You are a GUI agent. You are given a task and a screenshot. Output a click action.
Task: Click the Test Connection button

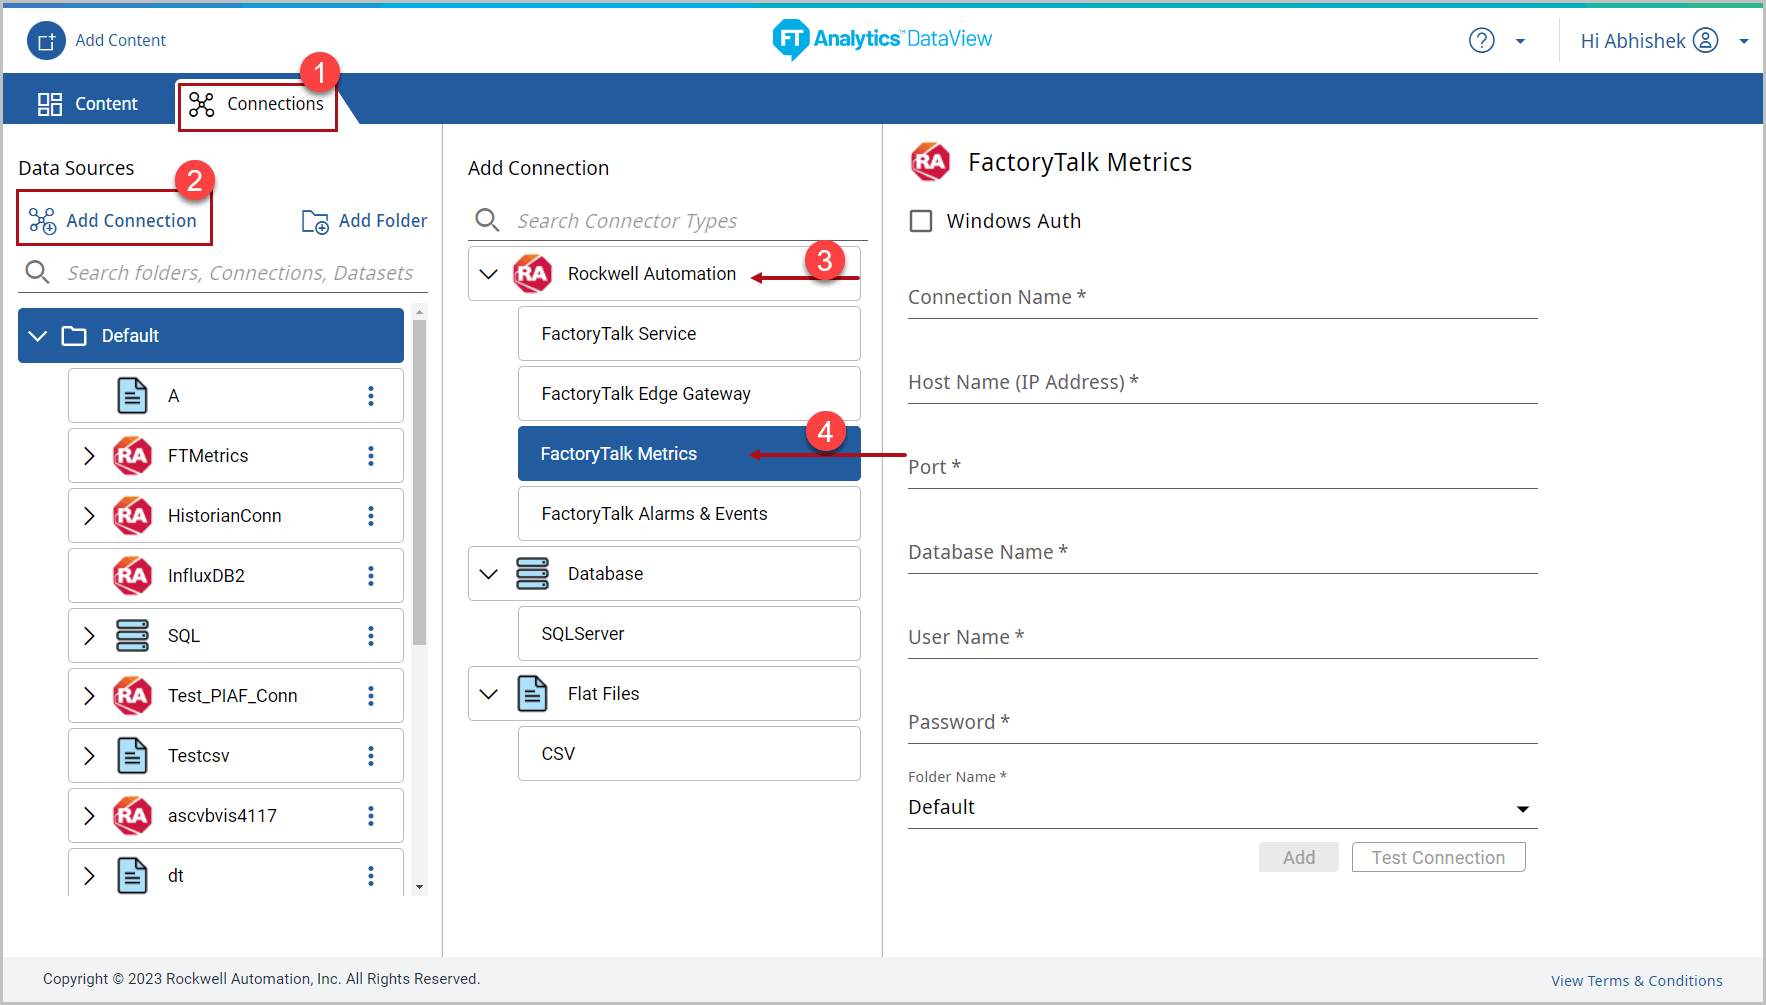coord(1437,858)
